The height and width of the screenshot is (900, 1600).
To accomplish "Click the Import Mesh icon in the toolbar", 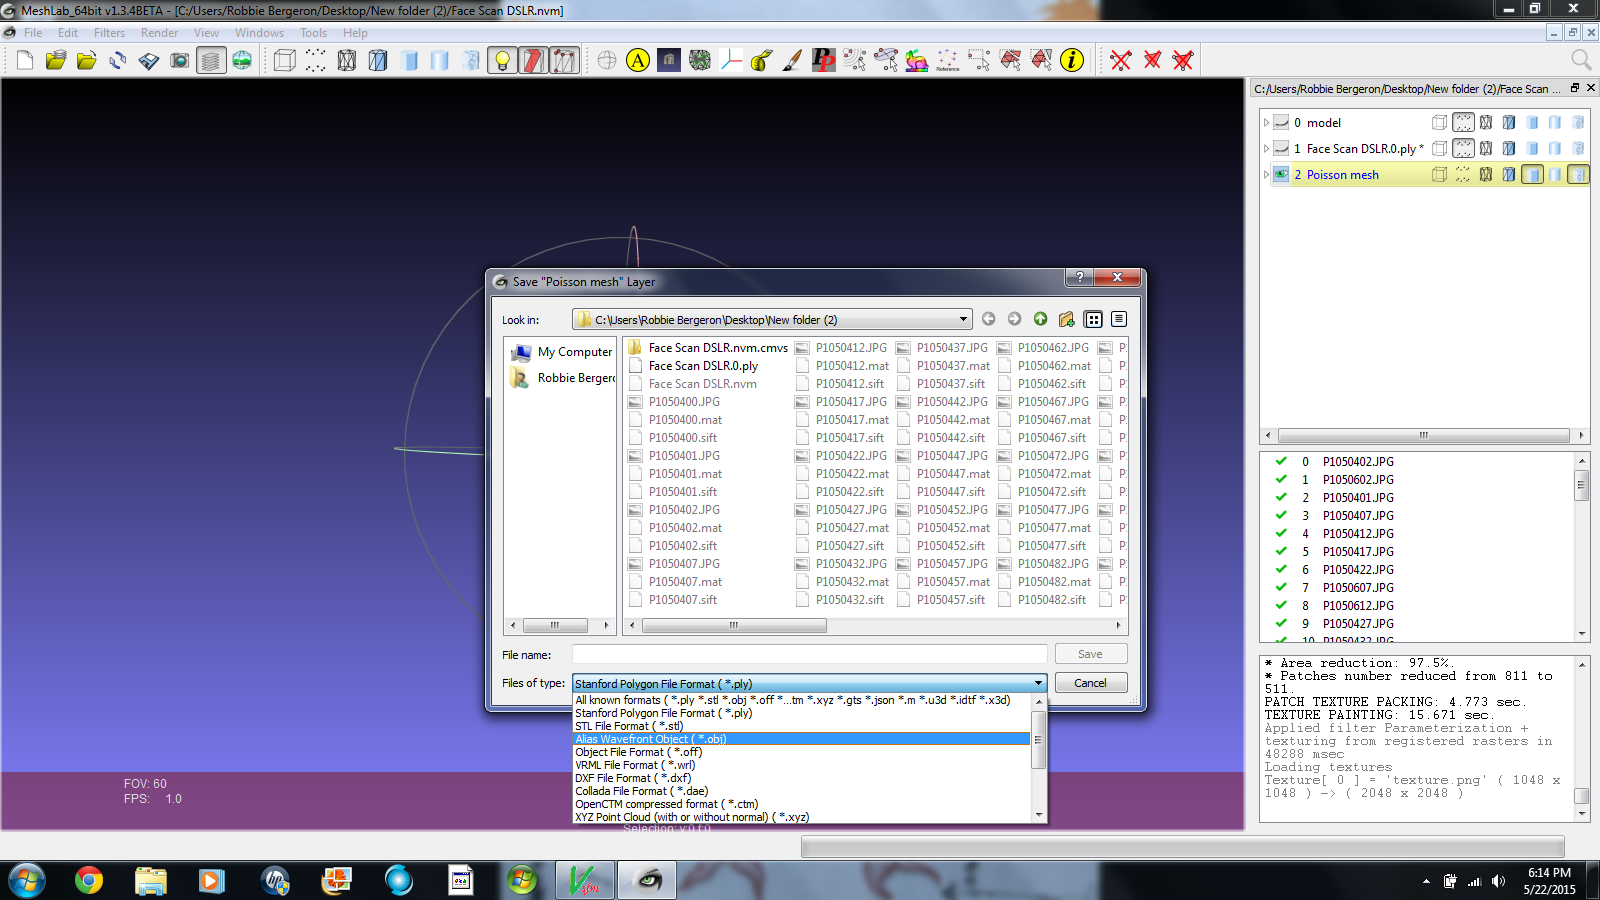I will tap(87, 61).
